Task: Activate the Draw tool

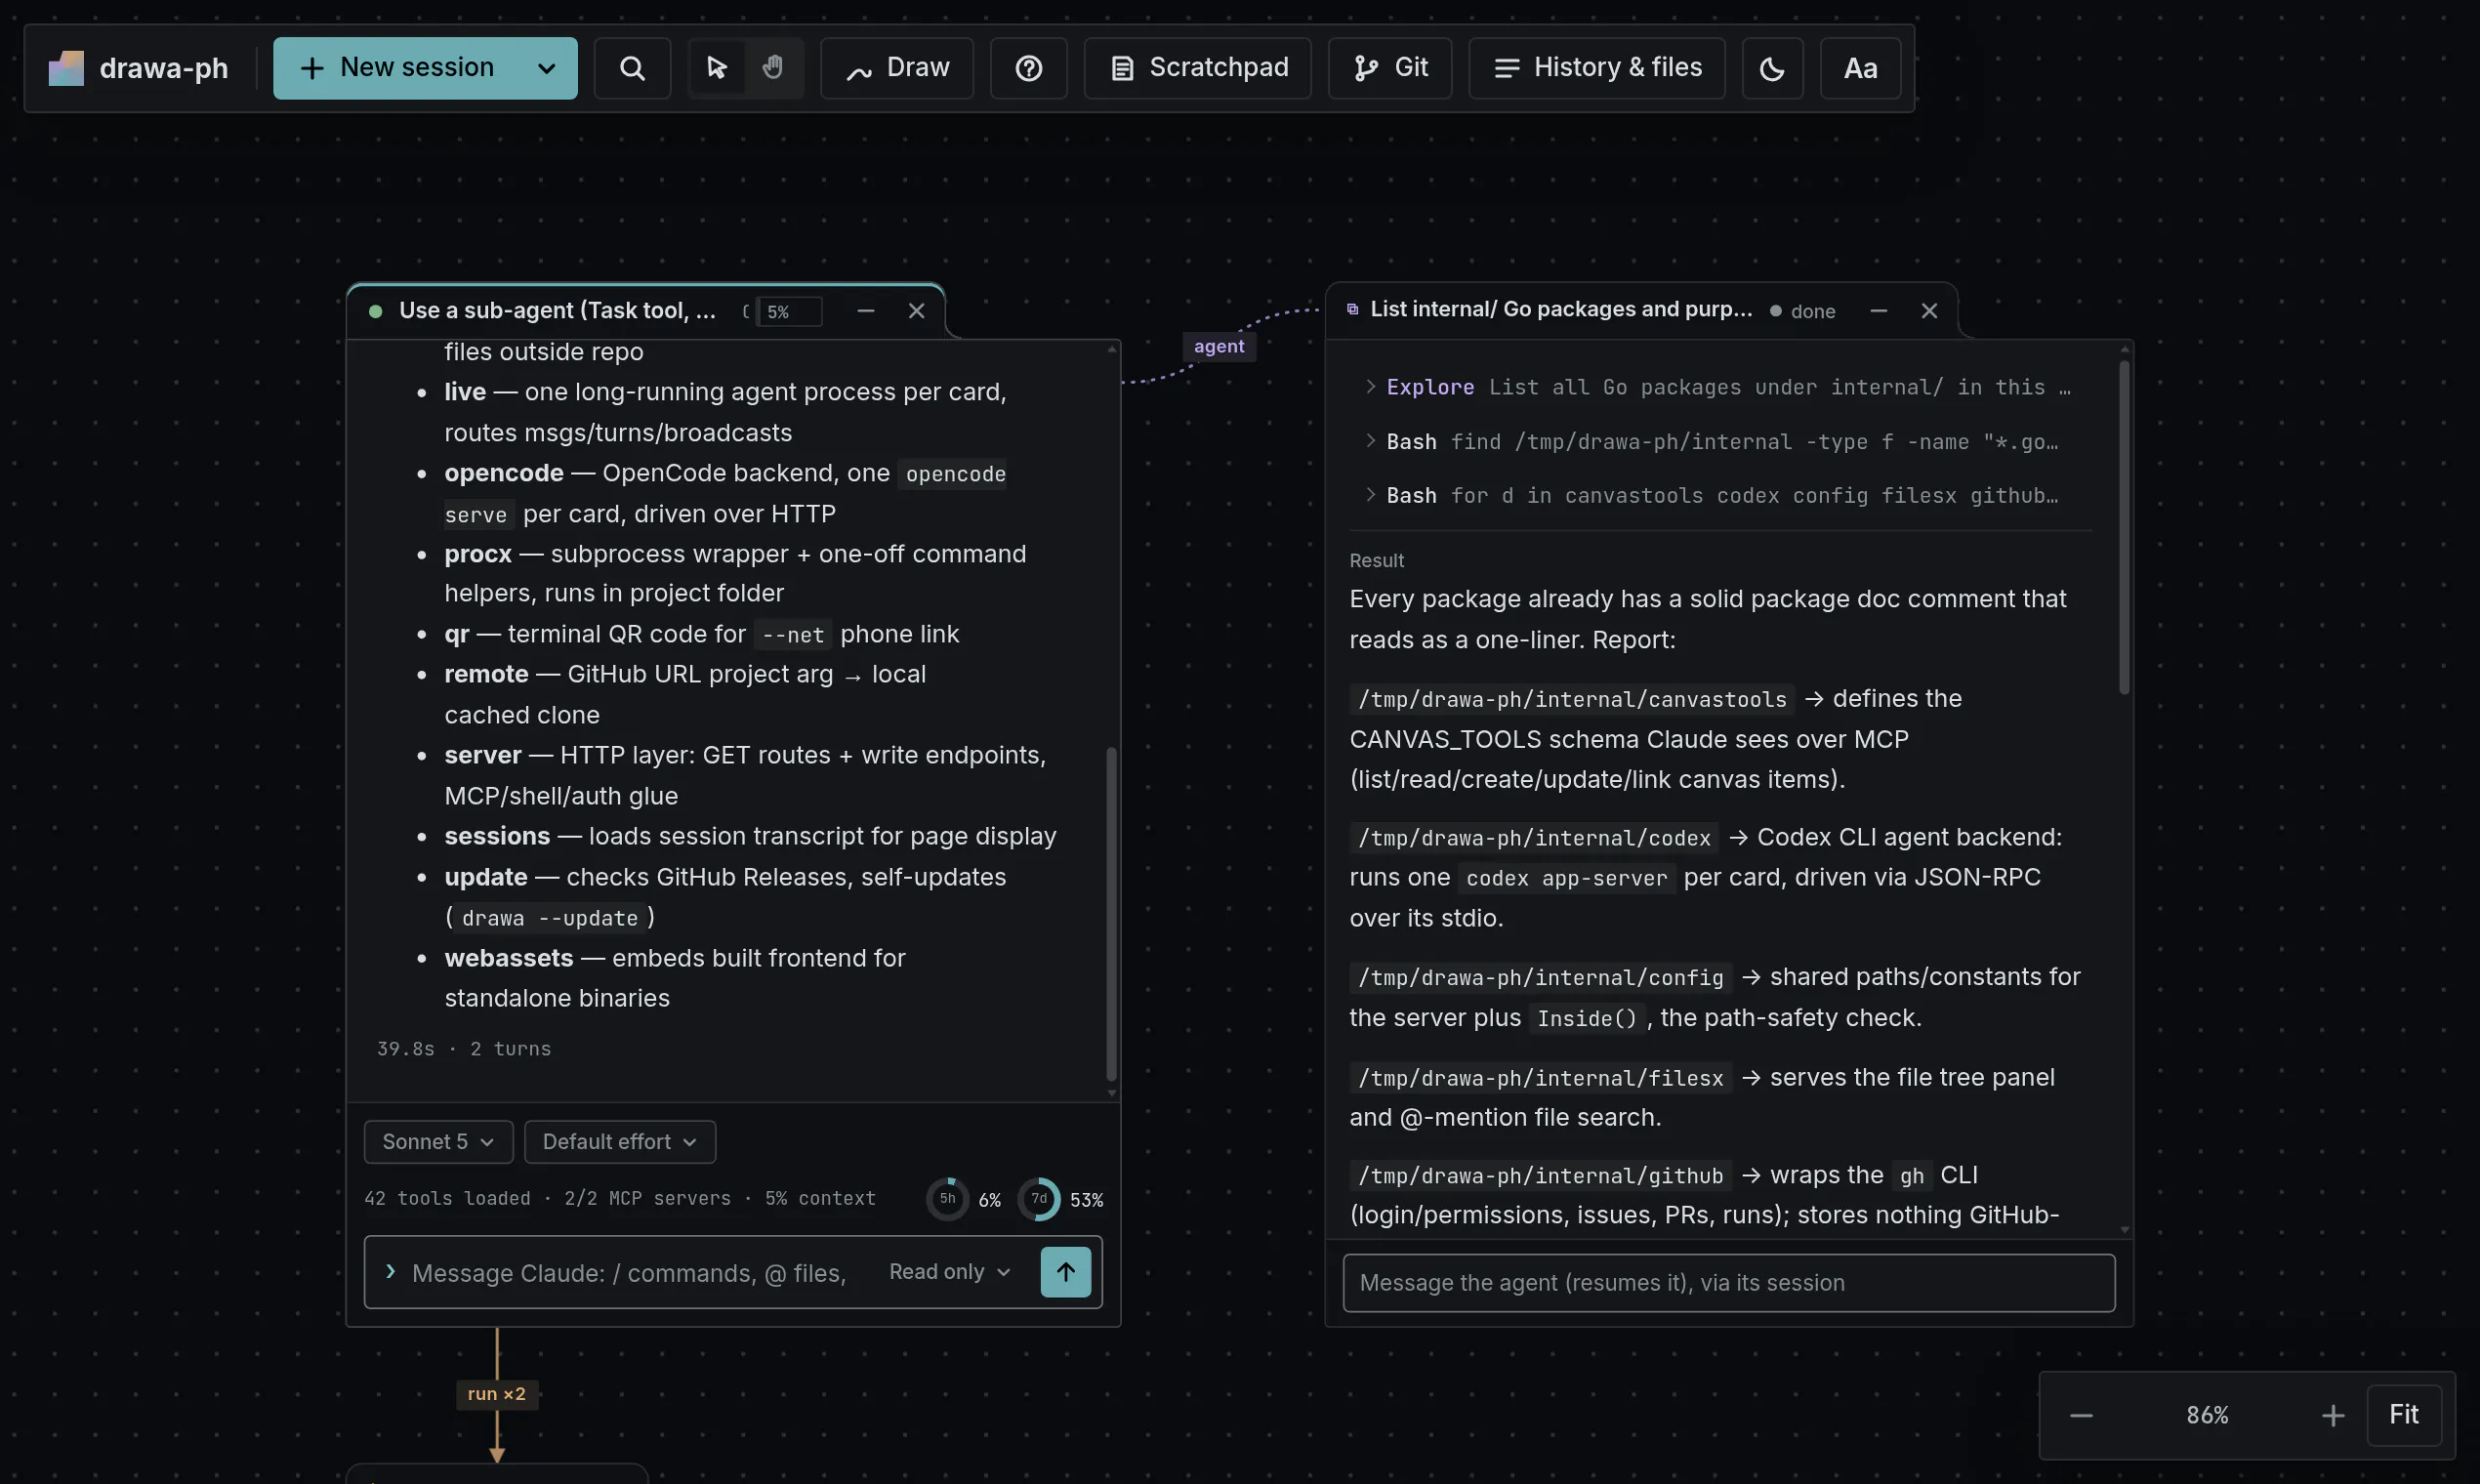Action: click(897, 68)
